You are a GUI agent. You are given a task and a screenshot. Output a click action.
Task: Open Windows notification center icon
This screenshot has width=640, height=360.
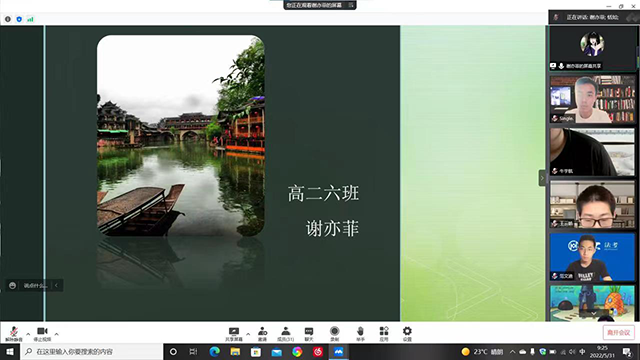coord(627,351)
